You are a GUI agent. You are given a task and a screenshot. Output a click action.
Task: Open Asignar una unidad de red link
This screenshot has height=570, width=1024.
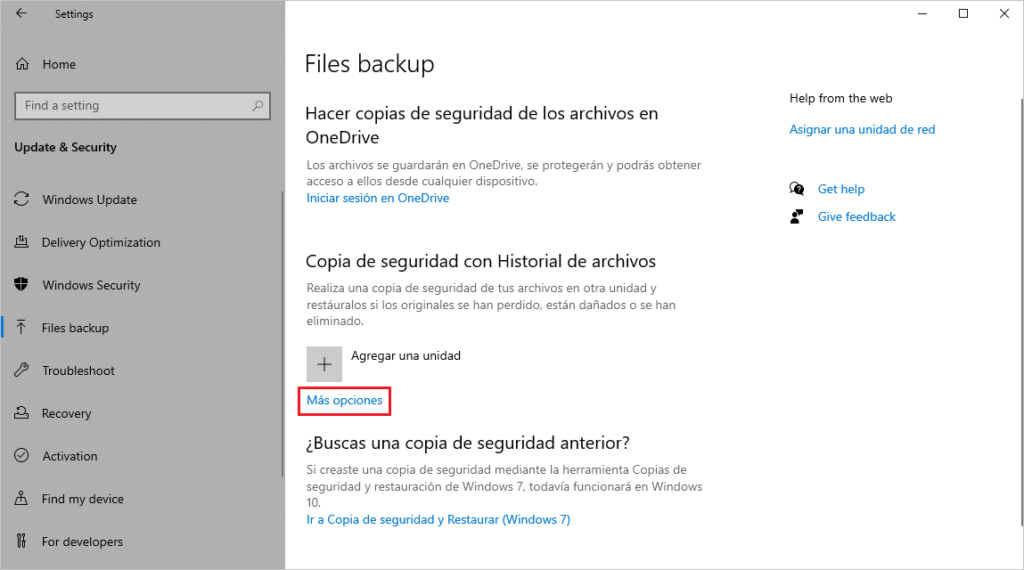[x=862, y=129]
